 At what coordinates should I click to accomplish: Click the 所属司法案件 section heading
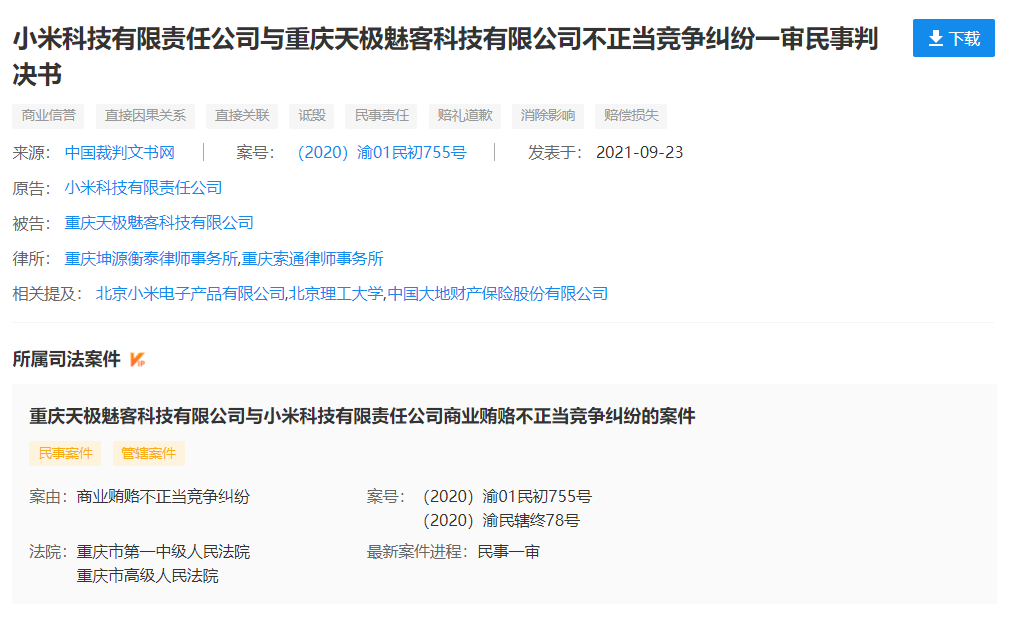[x=67, y=359]
